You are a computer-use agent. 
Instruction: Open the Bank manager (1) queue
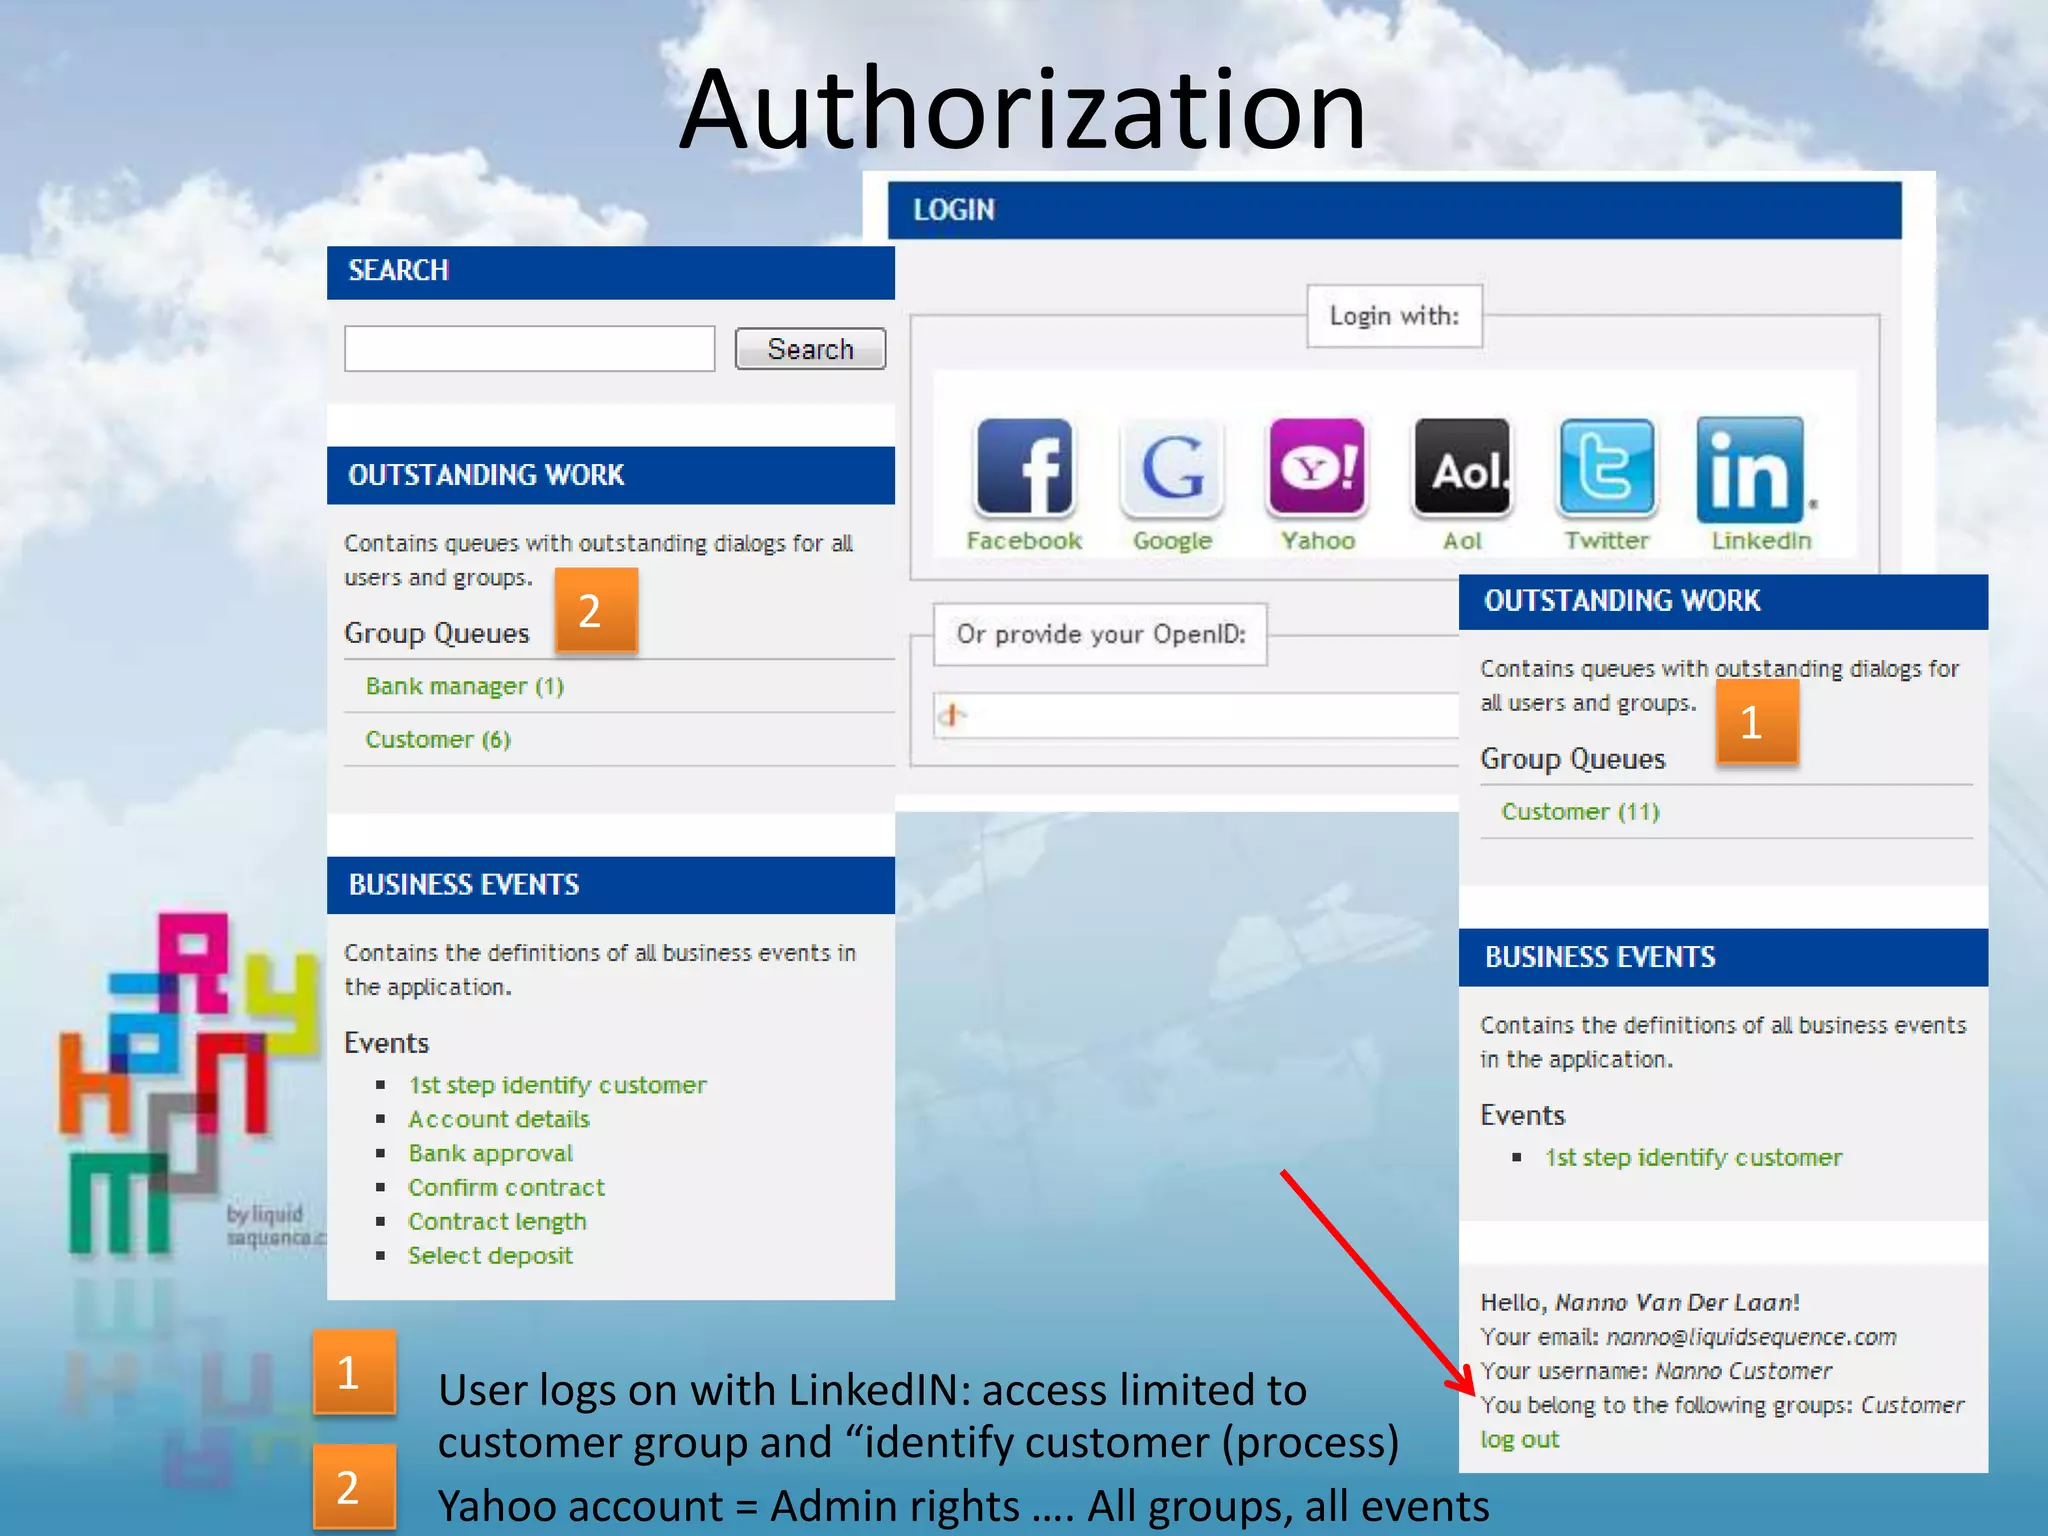coord(465,686)
